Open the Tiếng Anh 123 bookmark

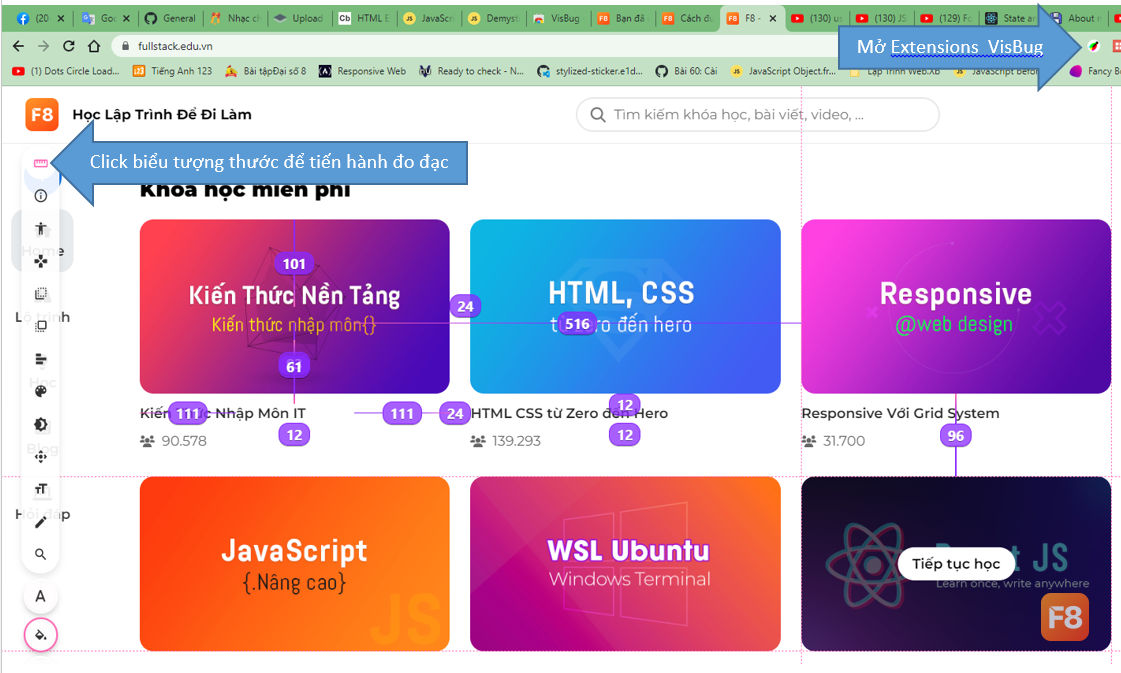(172, 71)
